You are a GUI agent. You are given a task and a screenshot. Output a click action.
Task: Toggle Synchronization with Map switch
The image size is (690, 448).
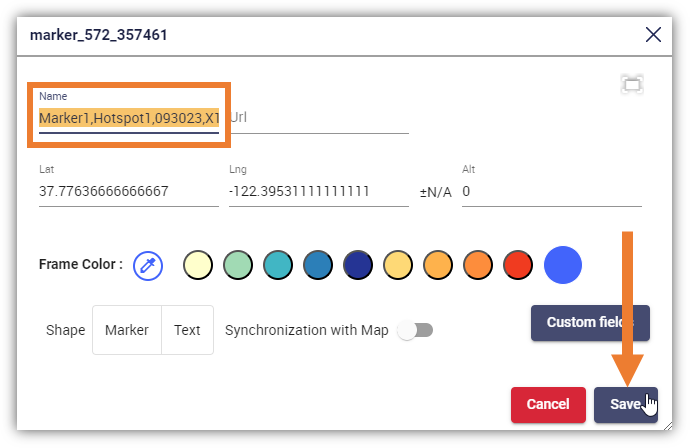415,330
